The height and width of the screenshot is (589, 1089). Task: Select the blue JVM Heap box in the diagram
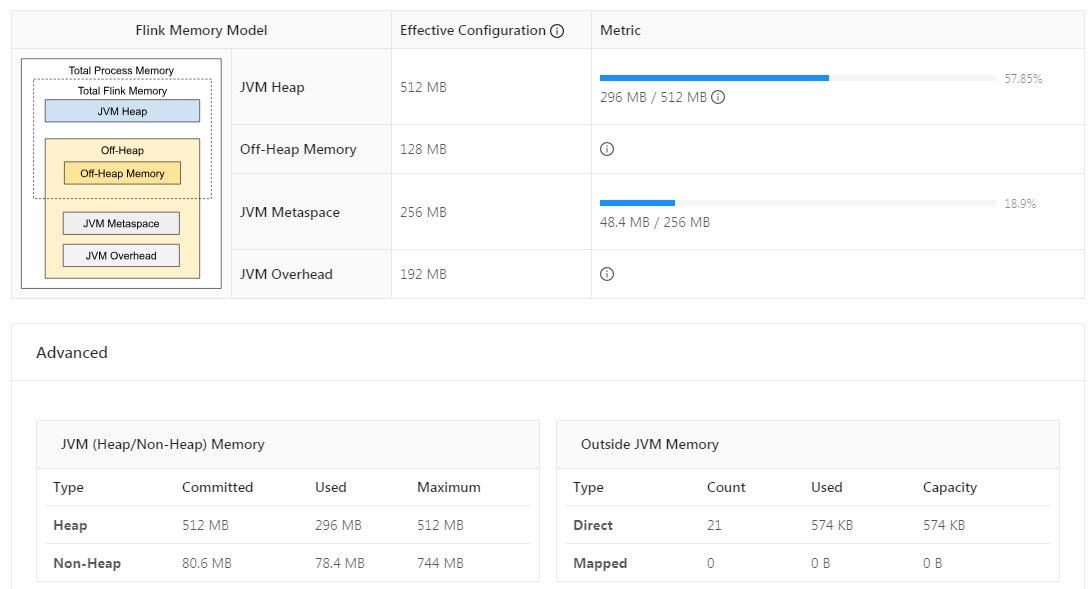122,111
